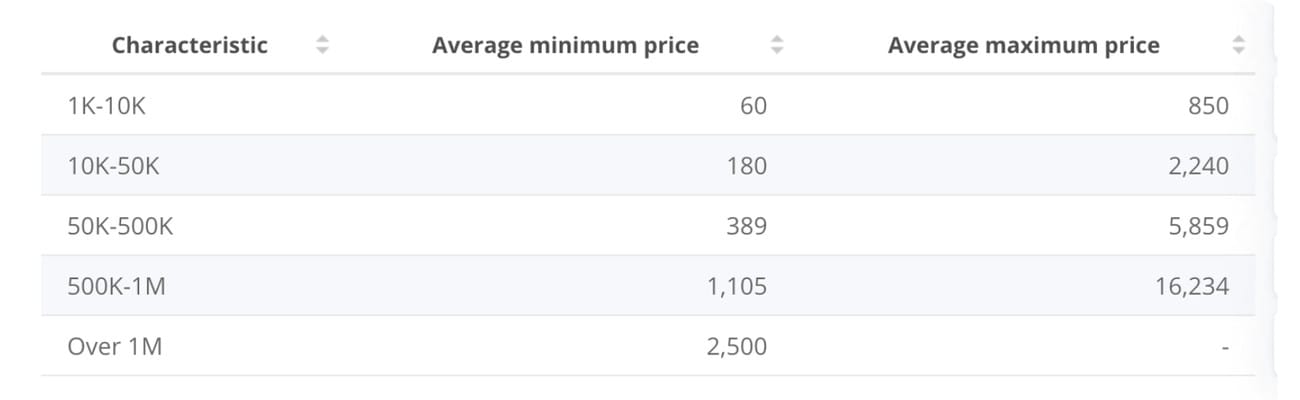Click the 10K-50K row label
Image resolution: width=1300 pixels, height=400 pixels.
pyautogui.click(x=113, y=166)
